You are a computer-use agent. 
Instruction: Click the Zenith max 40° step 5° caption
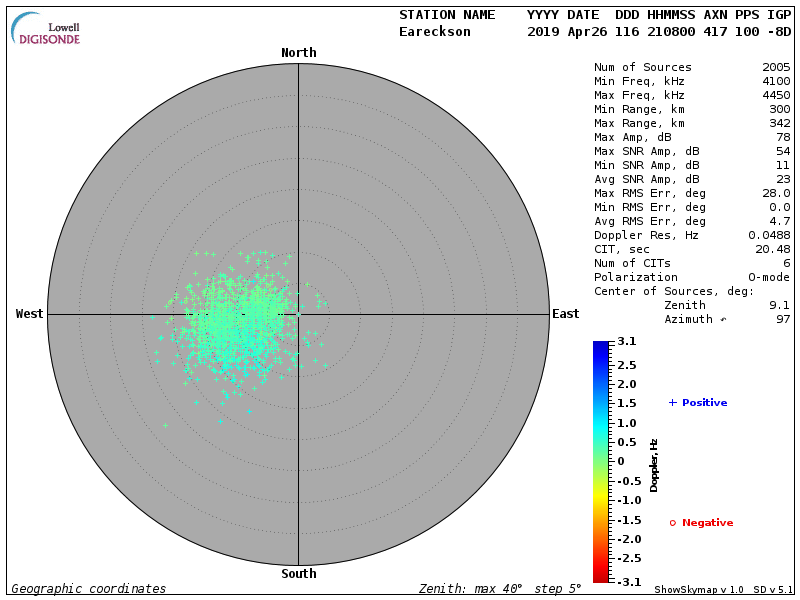pyautogui.click(x=500, y=589)
